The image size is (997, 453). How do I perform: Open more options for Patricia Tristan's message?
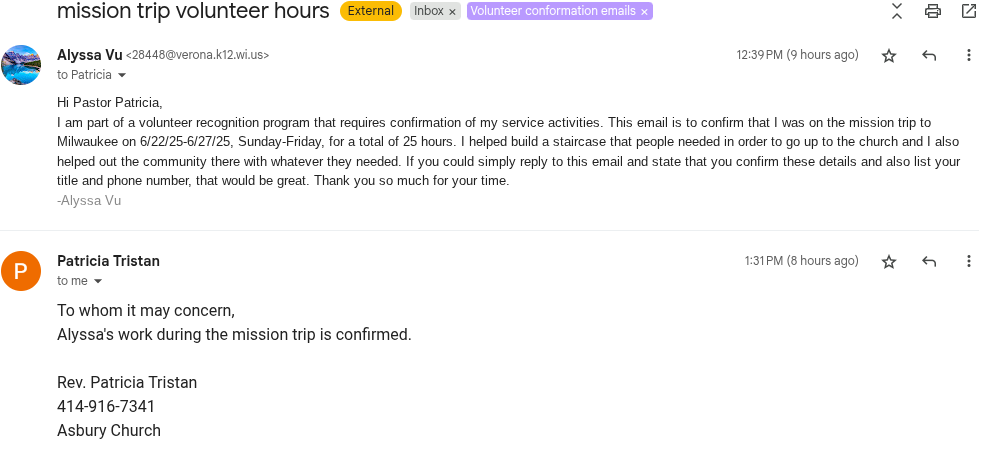[968, 261]
